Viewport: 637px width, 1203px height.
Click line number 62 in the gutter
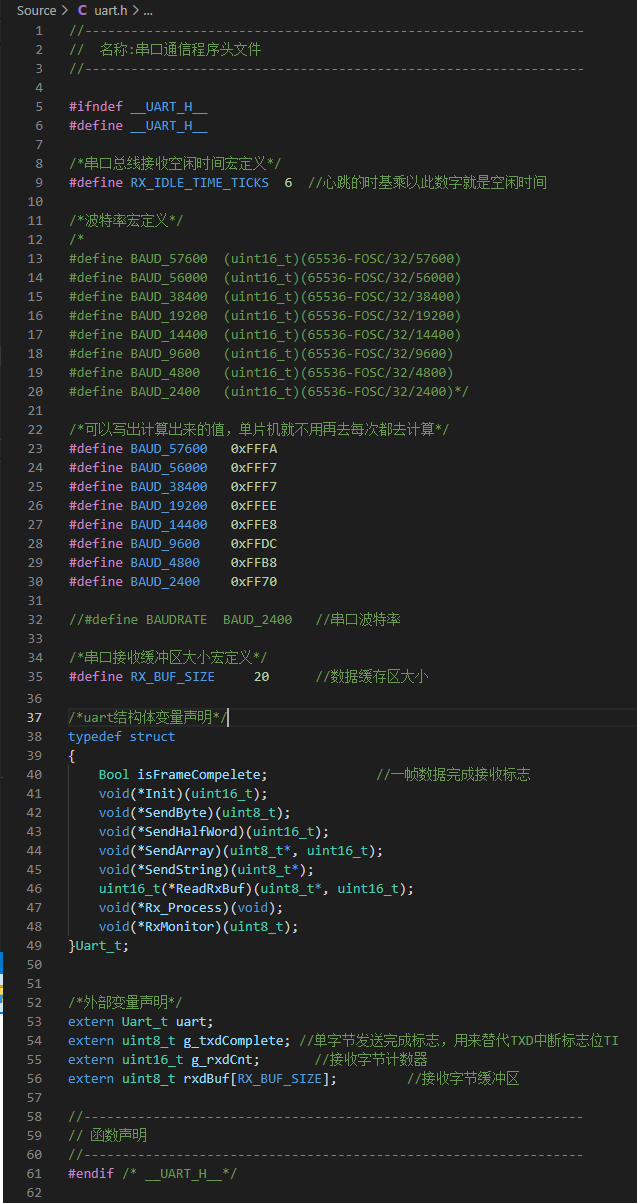(36, 1192)
